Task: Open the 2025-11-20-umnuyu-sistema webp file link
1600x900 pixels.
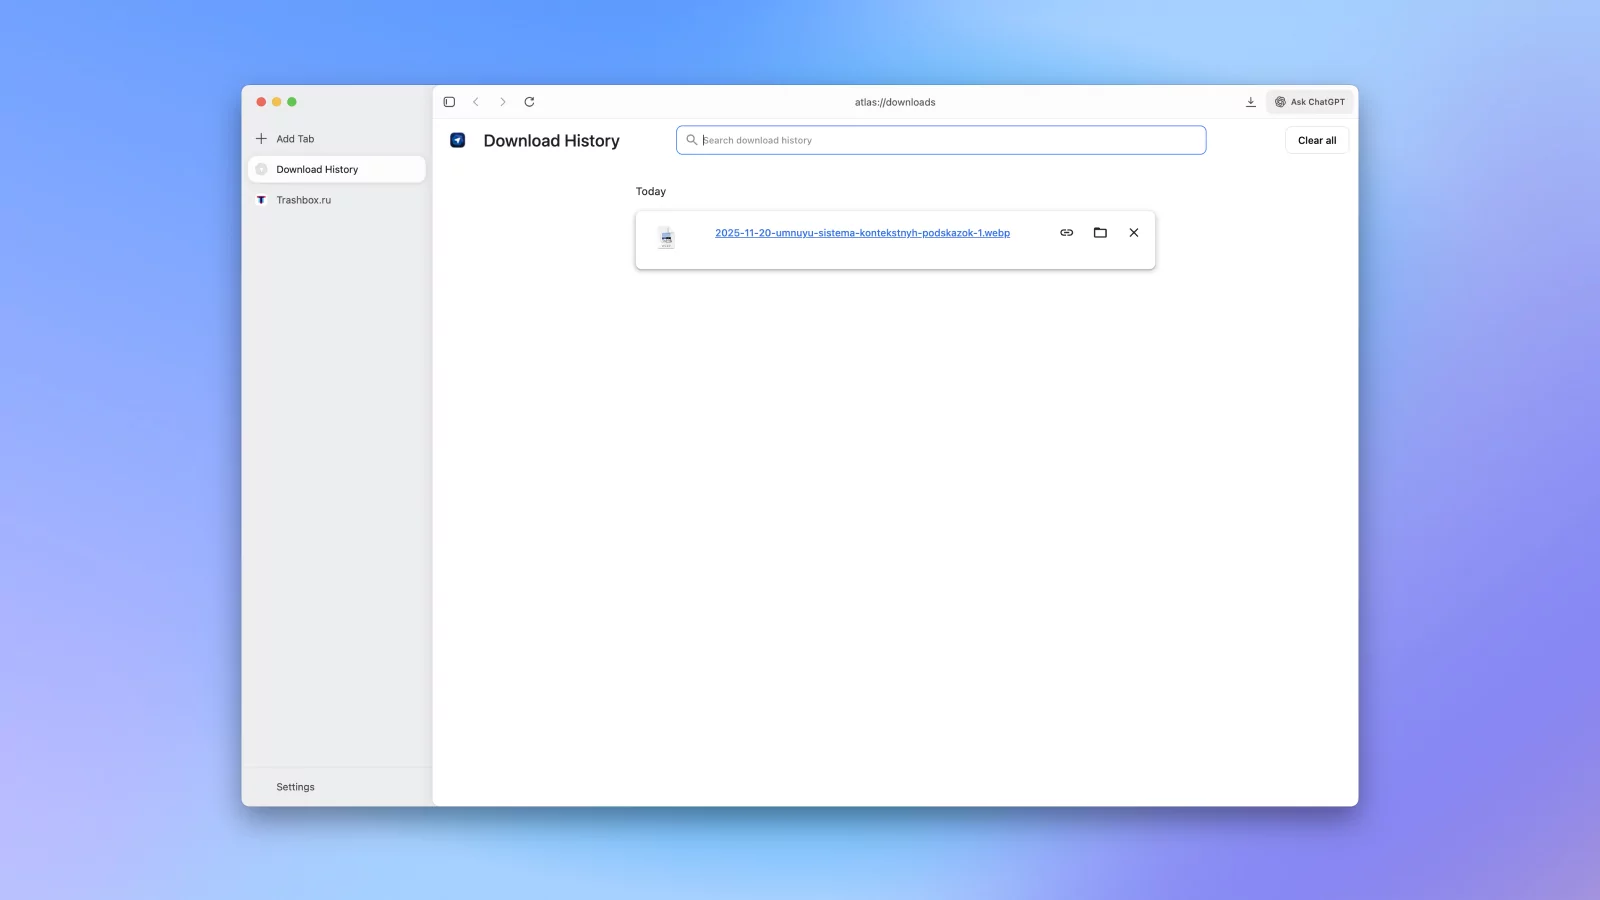Action: (x=862, y=233)
